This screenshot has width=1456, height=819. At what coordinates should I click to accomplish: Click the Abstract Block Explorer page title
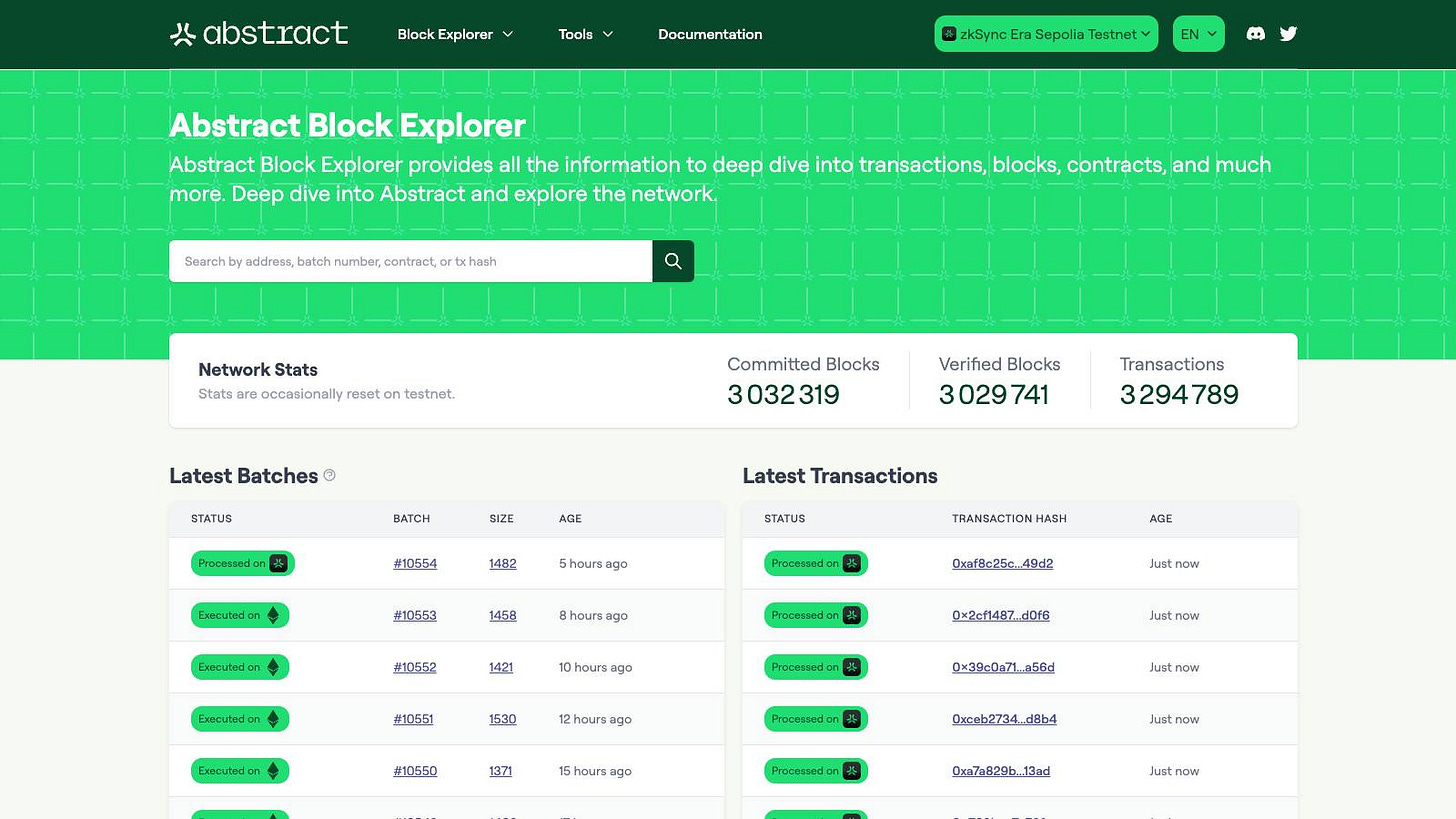(347, 125)
